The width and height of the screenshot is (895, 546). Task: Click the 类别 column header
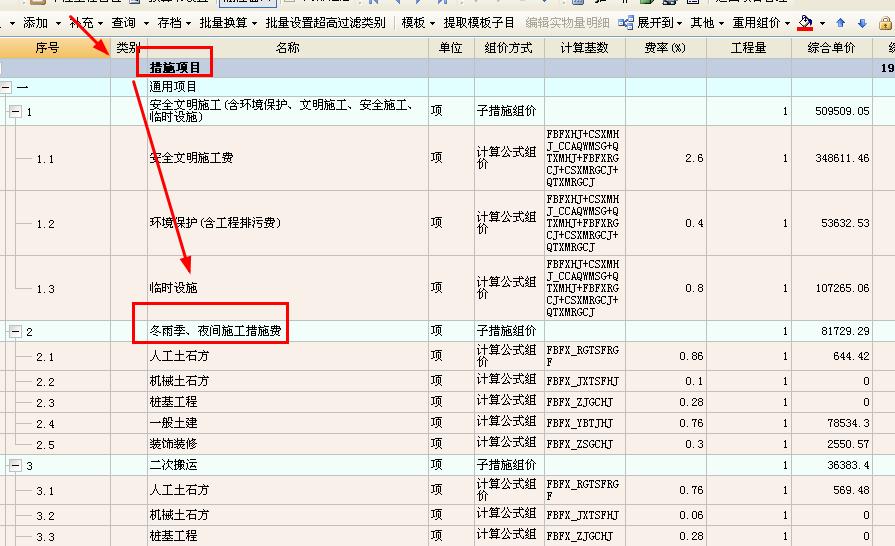click(128, 48)
